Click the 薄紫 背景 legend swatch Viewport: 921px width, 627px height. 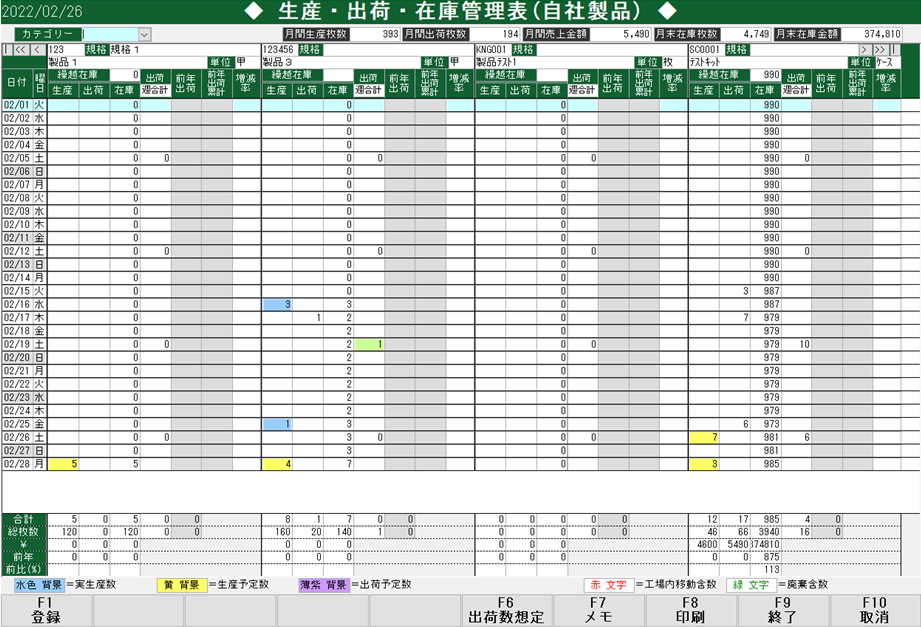[x=323, y=583]
